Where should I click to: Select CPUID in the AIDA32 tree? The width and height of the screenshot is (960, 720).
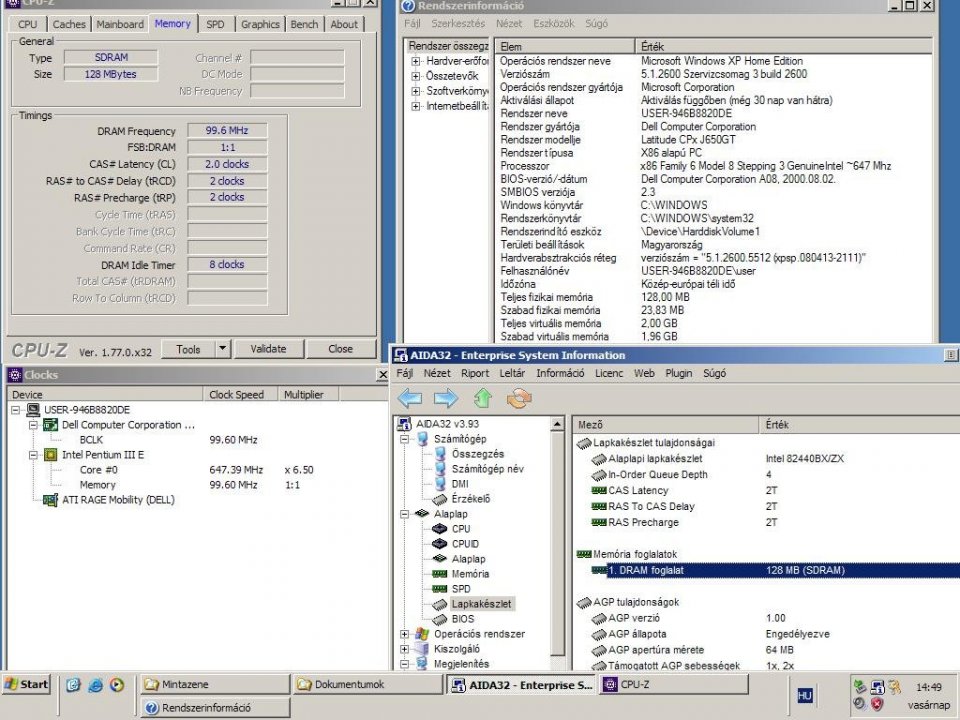(x=465, y=544)
